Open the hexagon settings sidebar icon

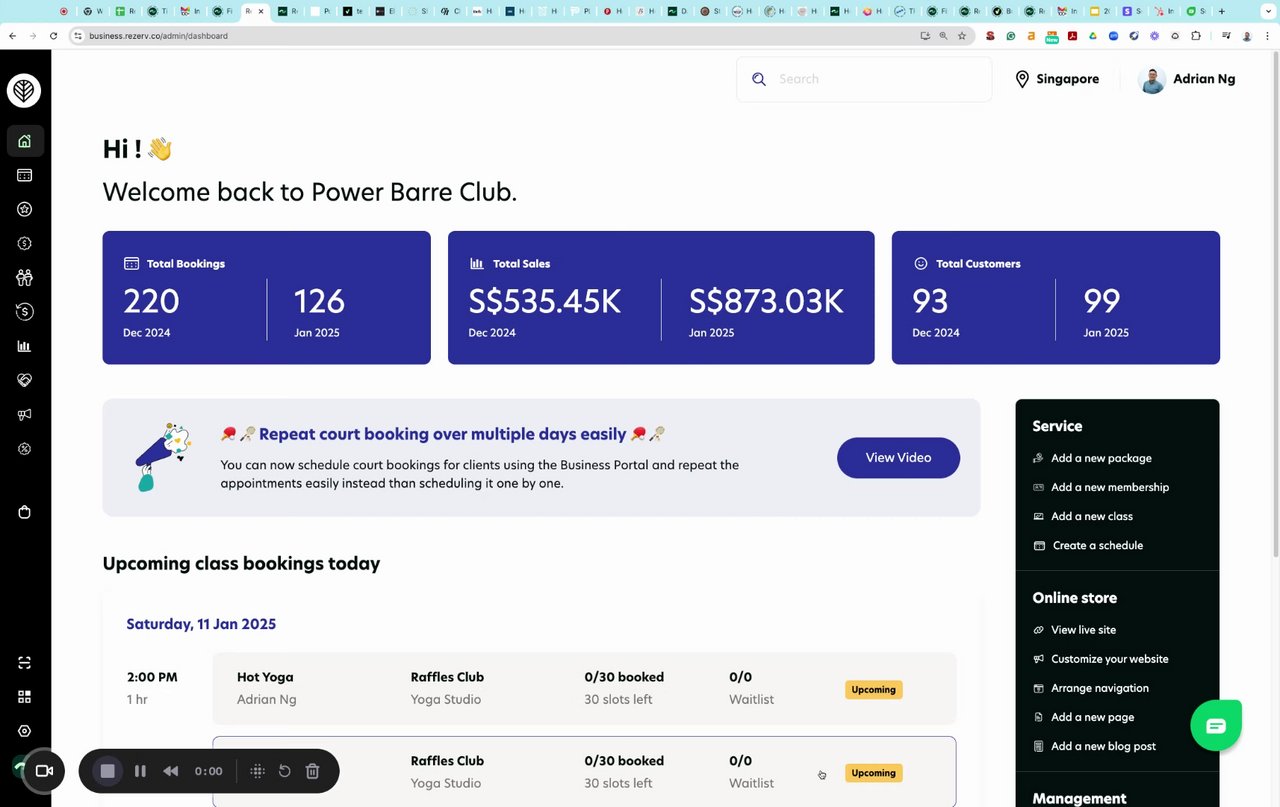(x=25, y=731)
